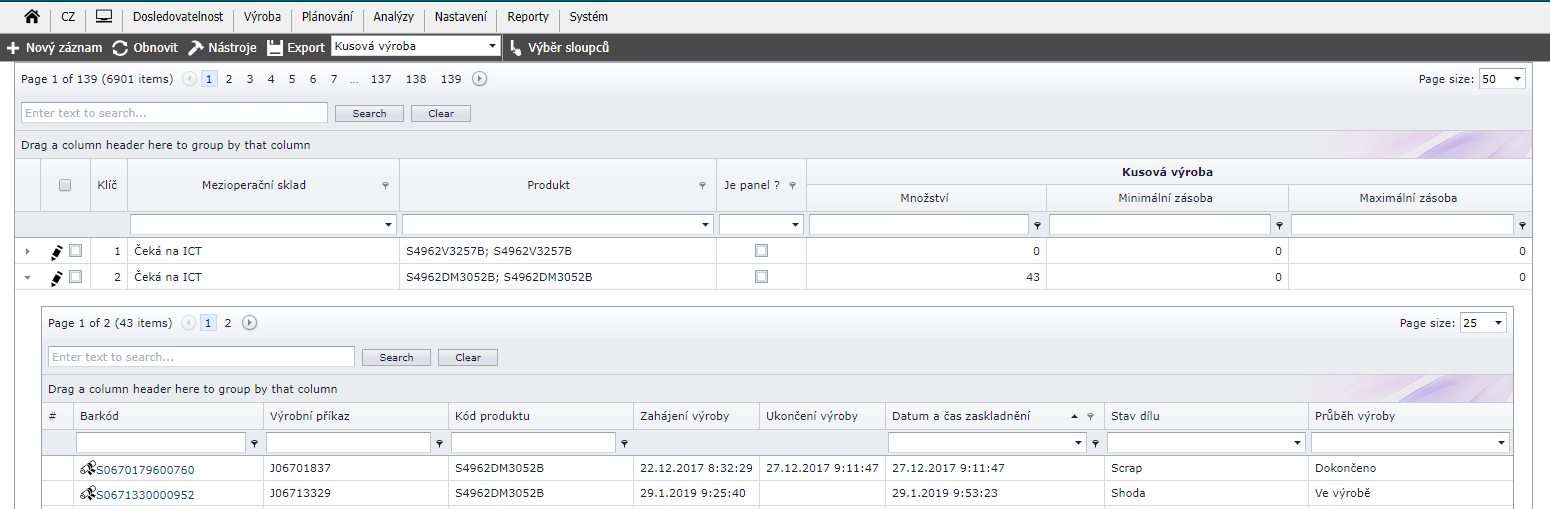Open Nástroje via the hammer icon
Viewport: 1550px width, 509px height.
click(196, 47)
